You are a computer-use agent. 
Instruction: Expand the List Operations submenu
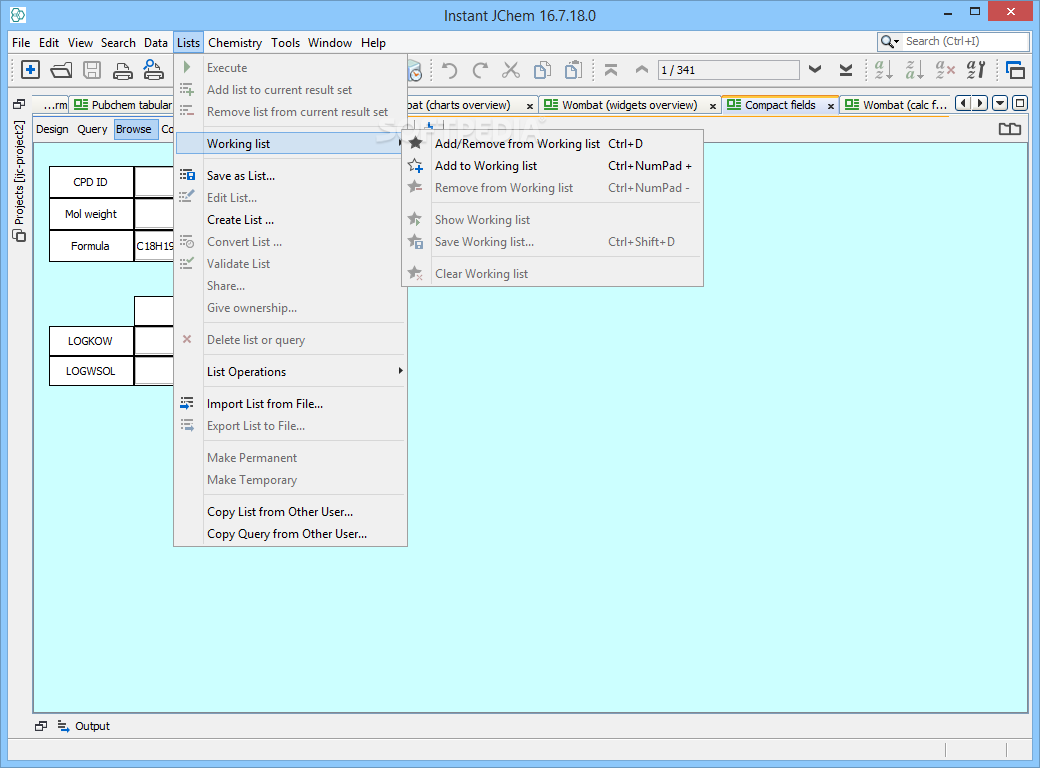291,372
